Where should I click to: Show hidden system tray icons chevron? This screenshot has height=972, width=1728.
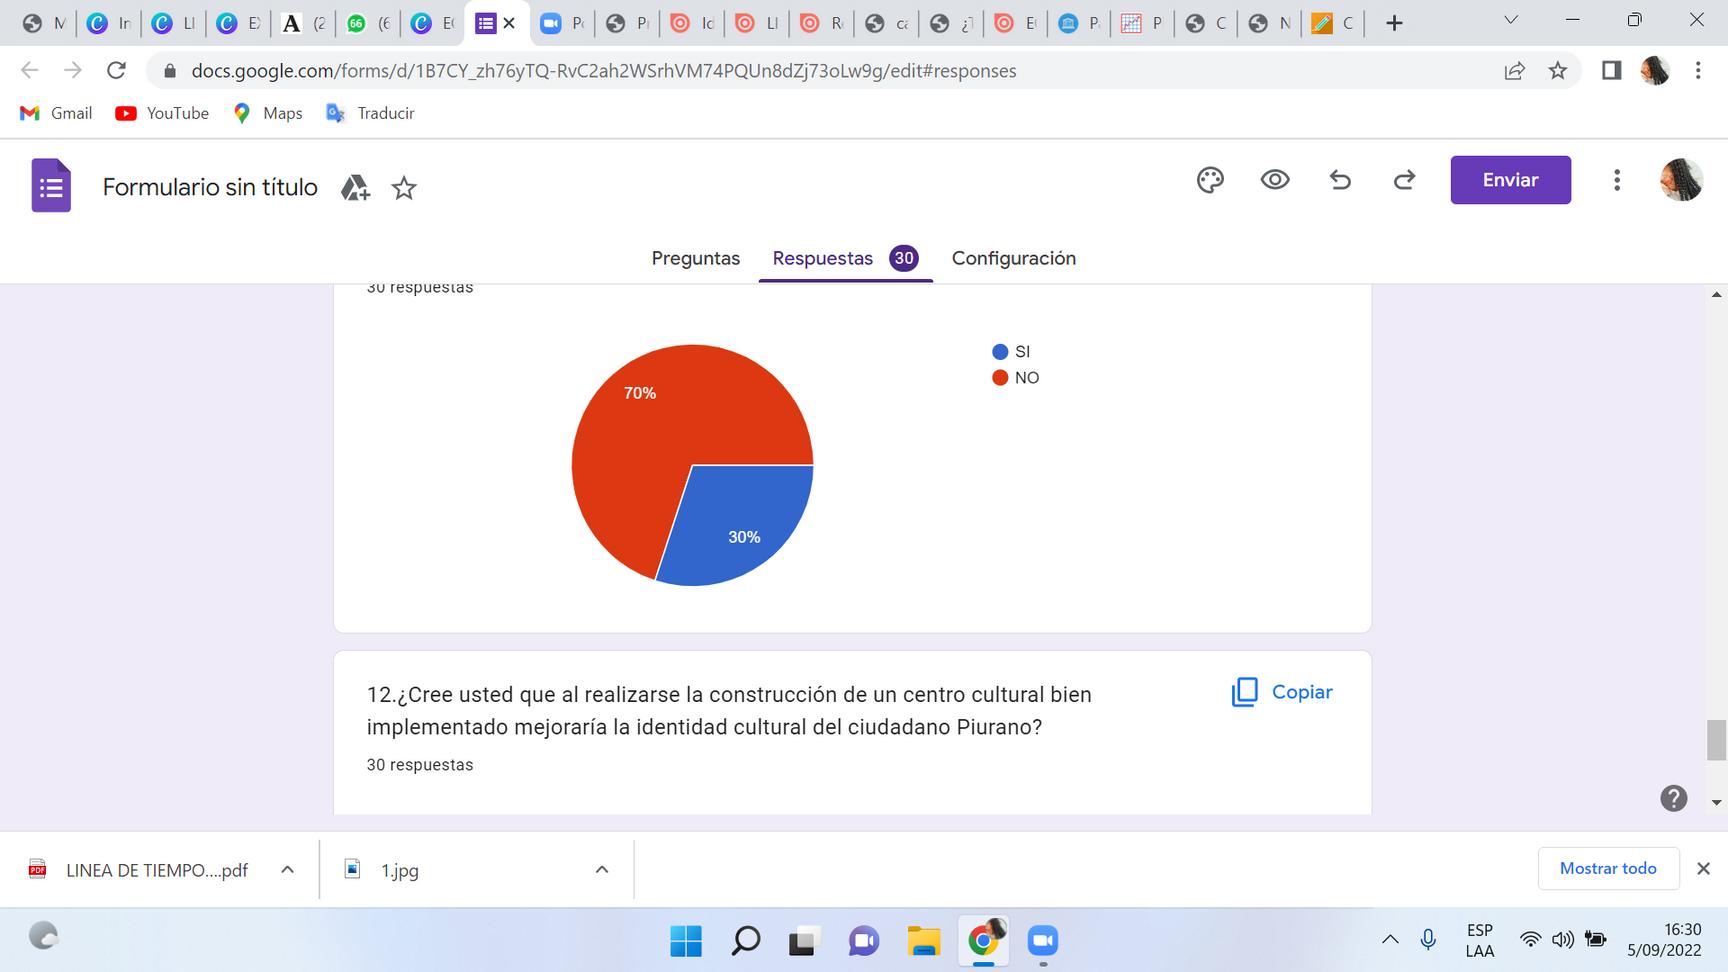[x=1390, y=940]
